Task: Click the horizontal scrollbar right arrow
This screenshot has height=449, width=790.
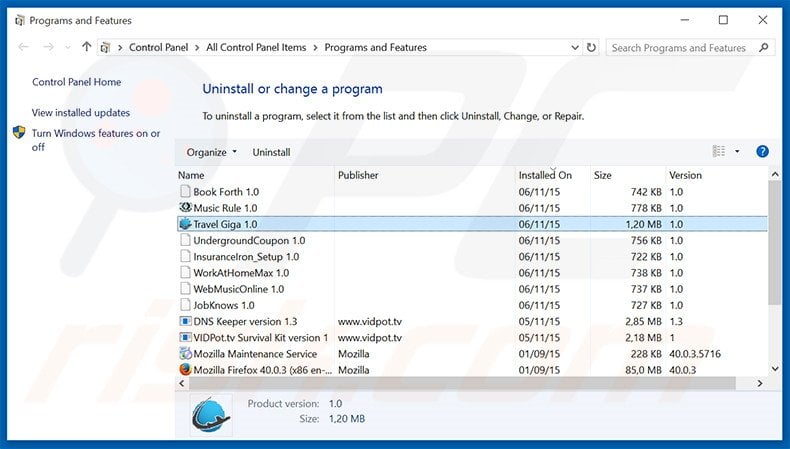Action: (x=760, y=383)
